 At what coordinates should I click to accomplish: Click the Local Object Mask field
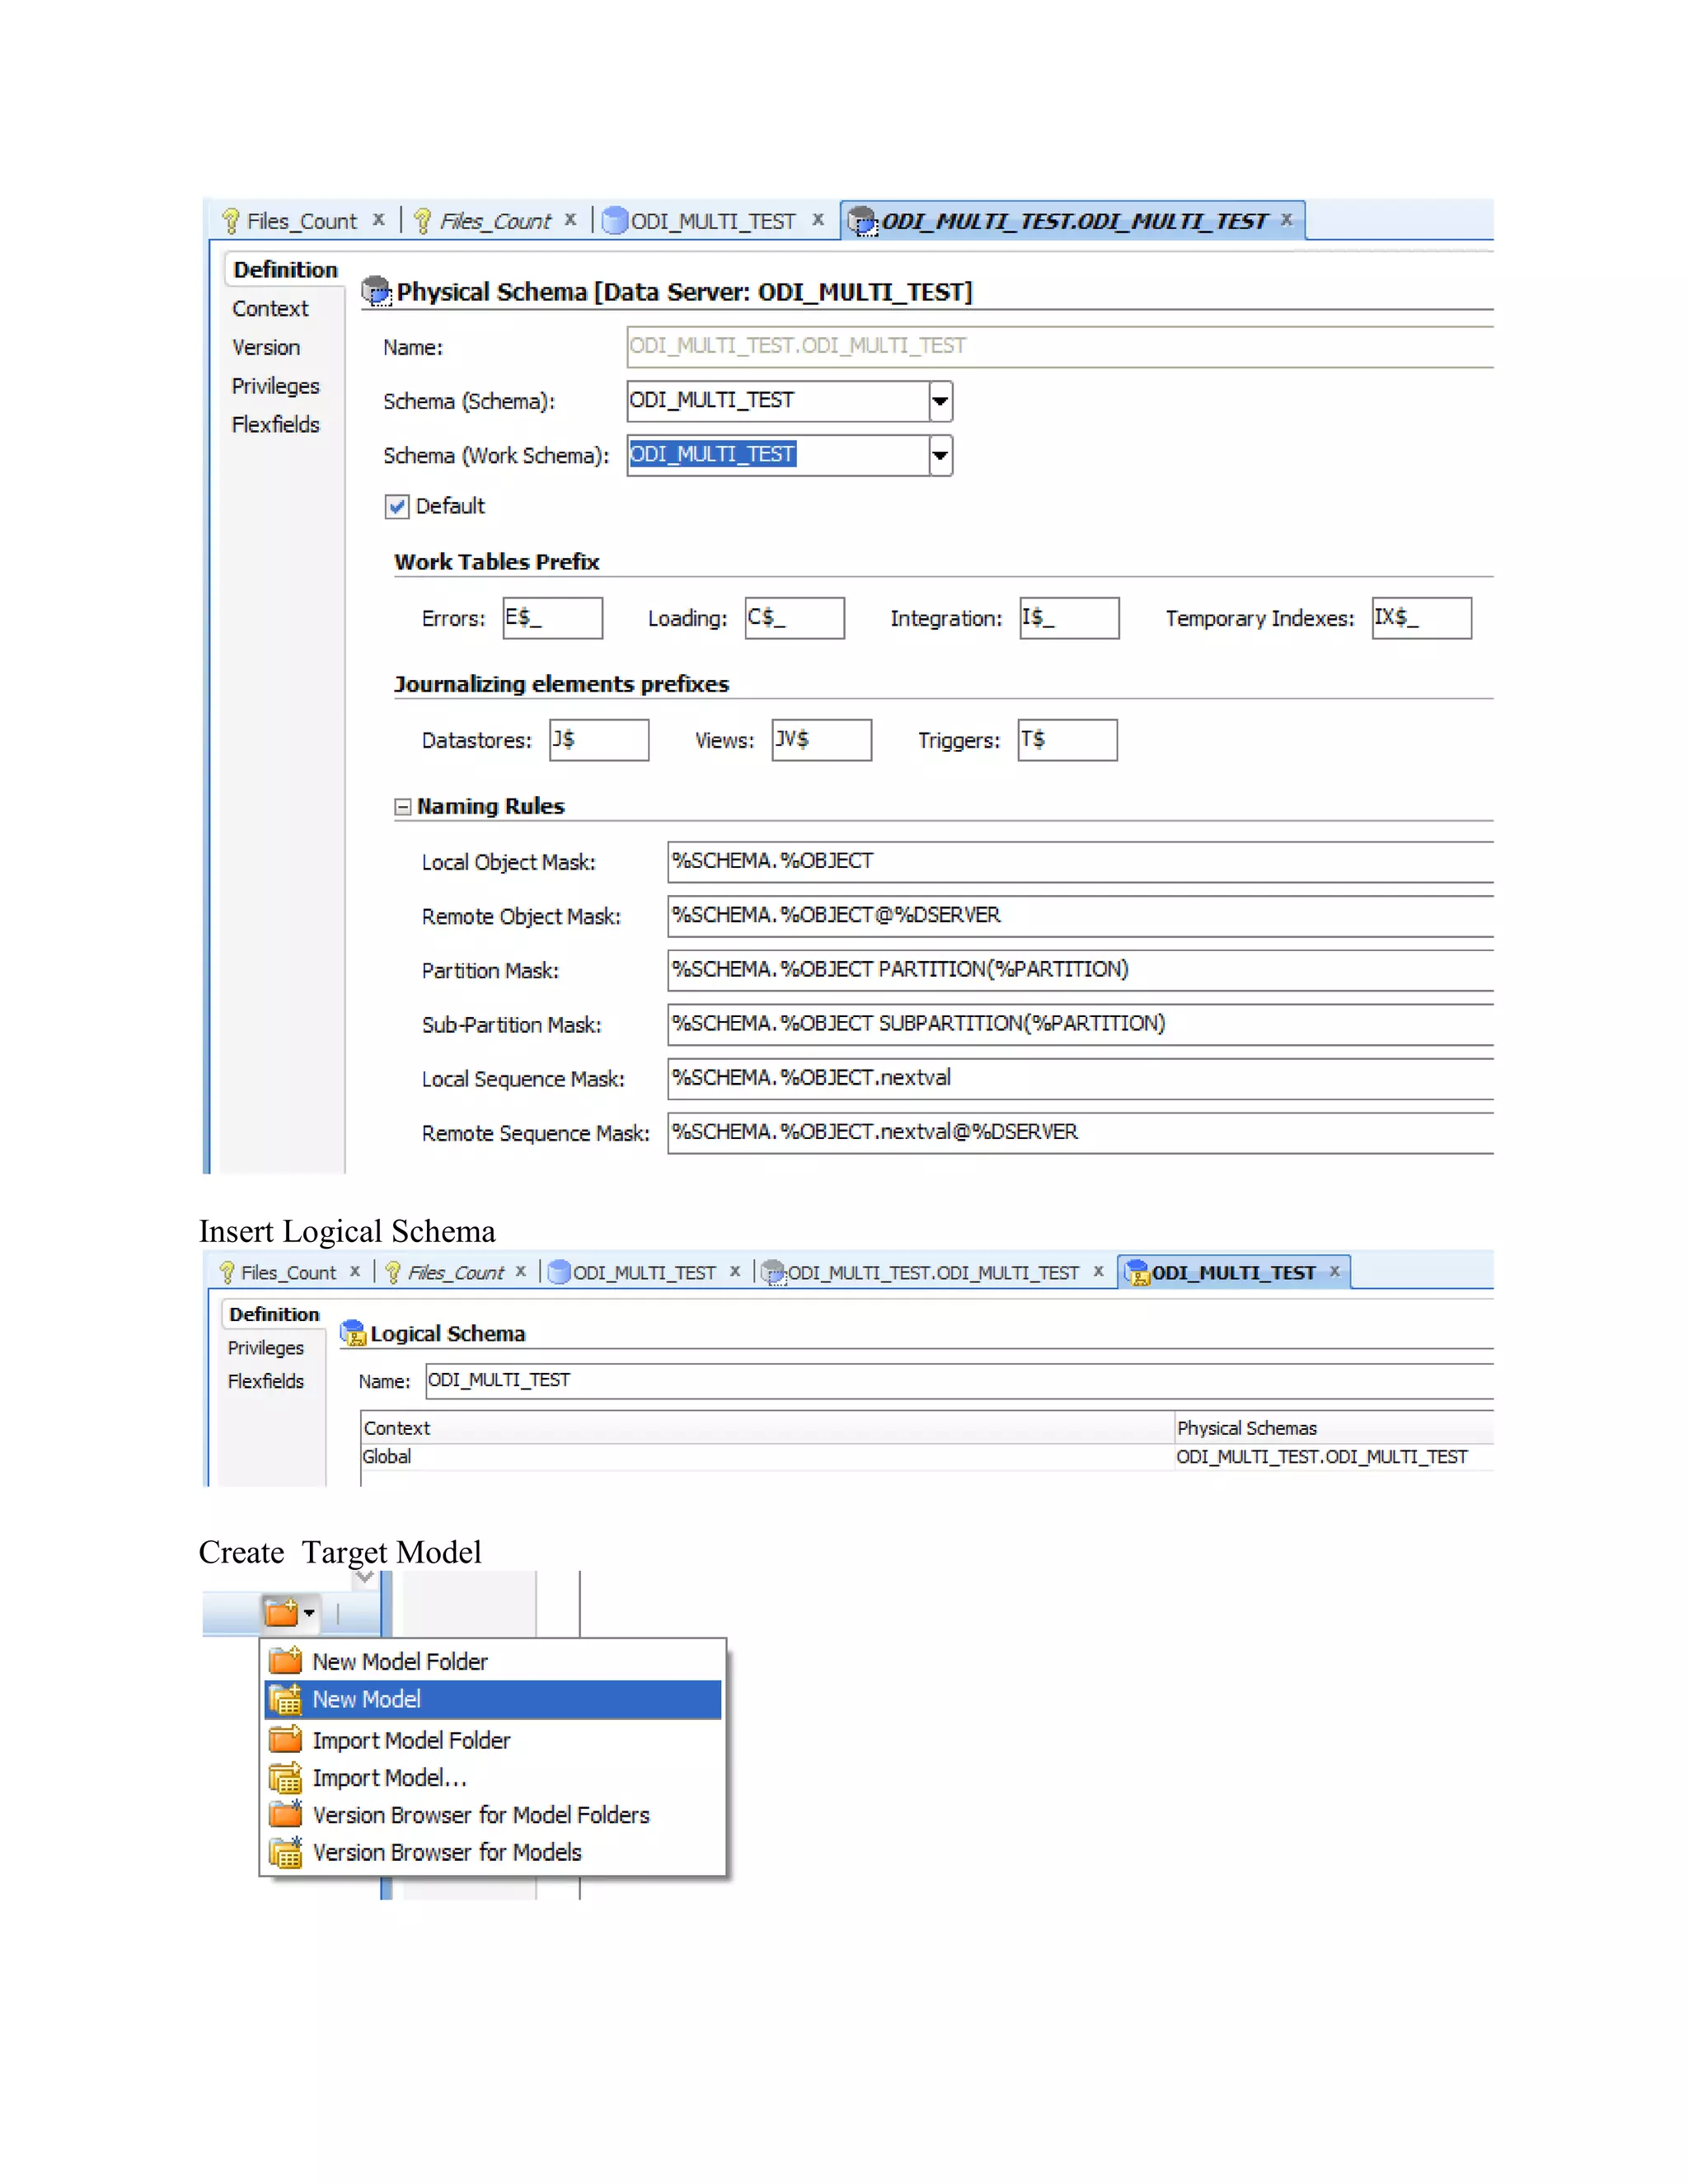pos(1080,862)
